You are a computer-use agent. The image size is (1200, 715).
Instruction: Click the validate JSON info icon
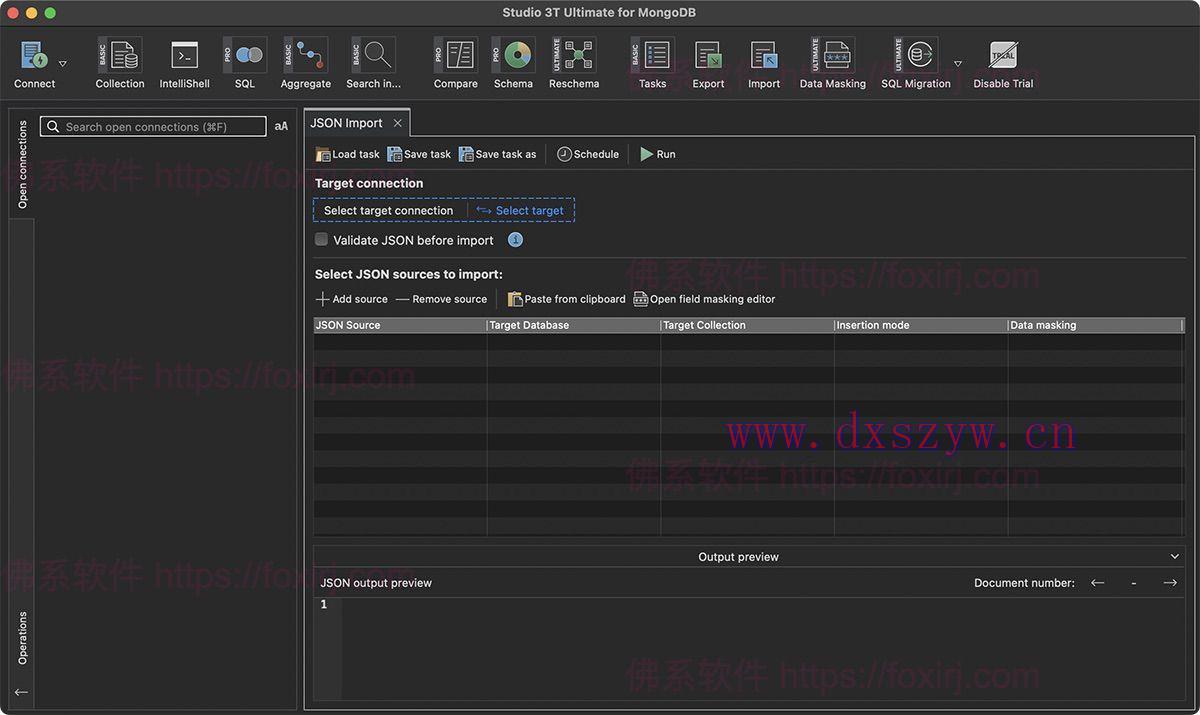(515, 240)
